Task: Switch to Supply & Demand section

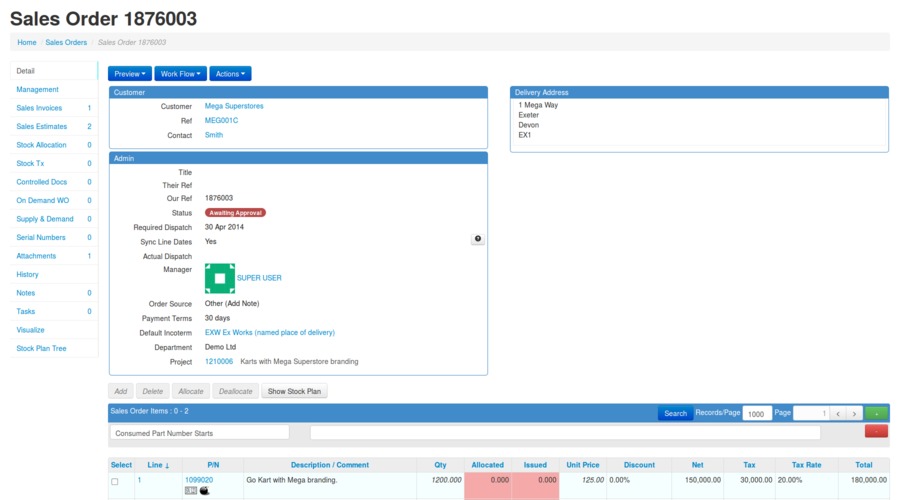Action: click(x=45, y=219)
